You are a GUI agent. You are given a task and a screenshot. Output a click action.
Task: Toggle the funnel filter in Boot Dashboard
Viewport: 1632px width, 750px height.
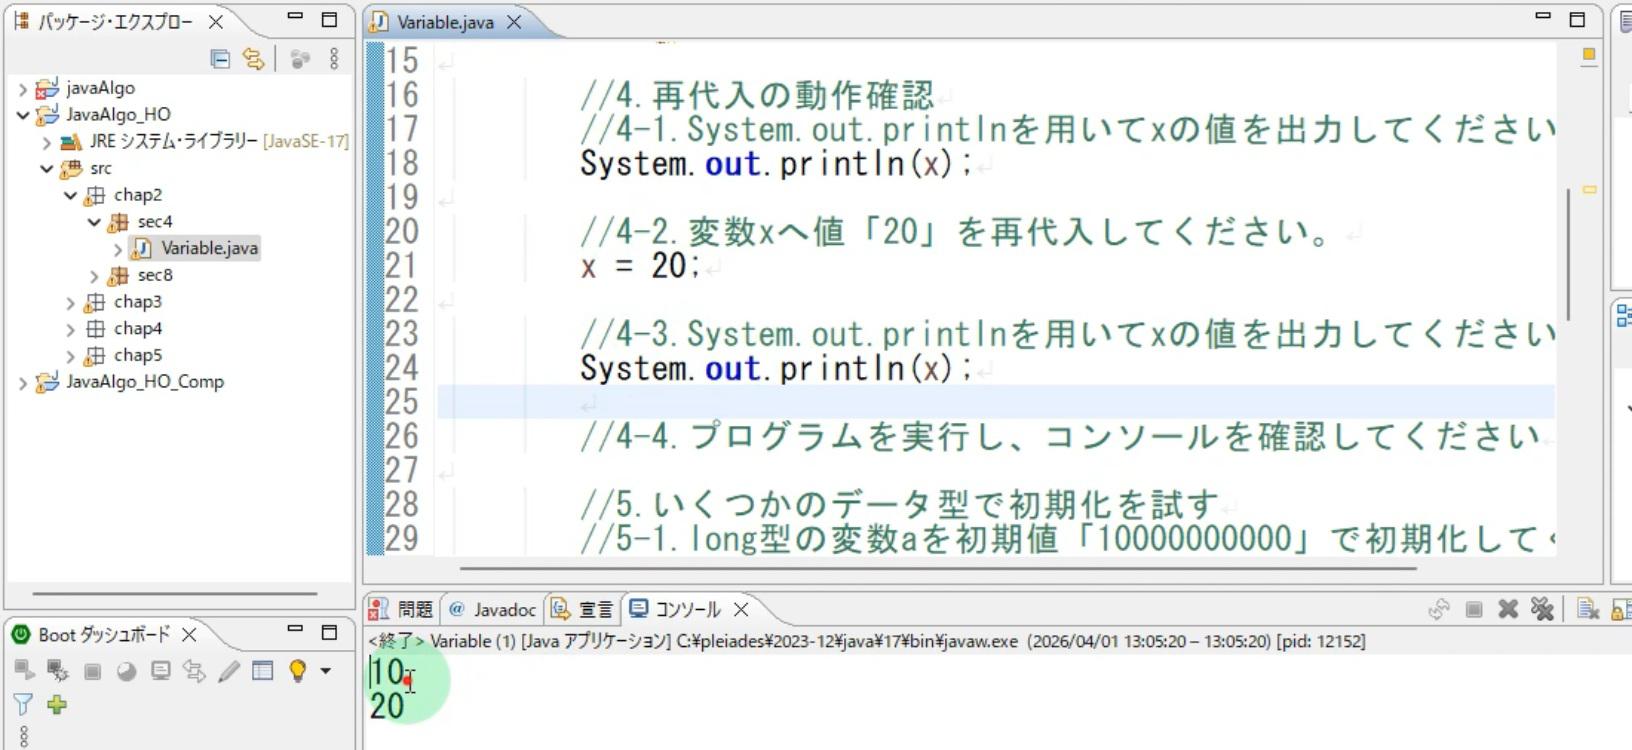point(23,705)
